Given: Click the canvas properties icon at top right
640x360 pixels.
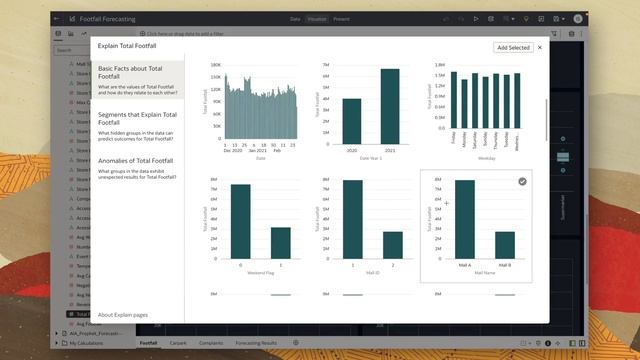Looking at the screenshot, I should (x=571, y=34).
